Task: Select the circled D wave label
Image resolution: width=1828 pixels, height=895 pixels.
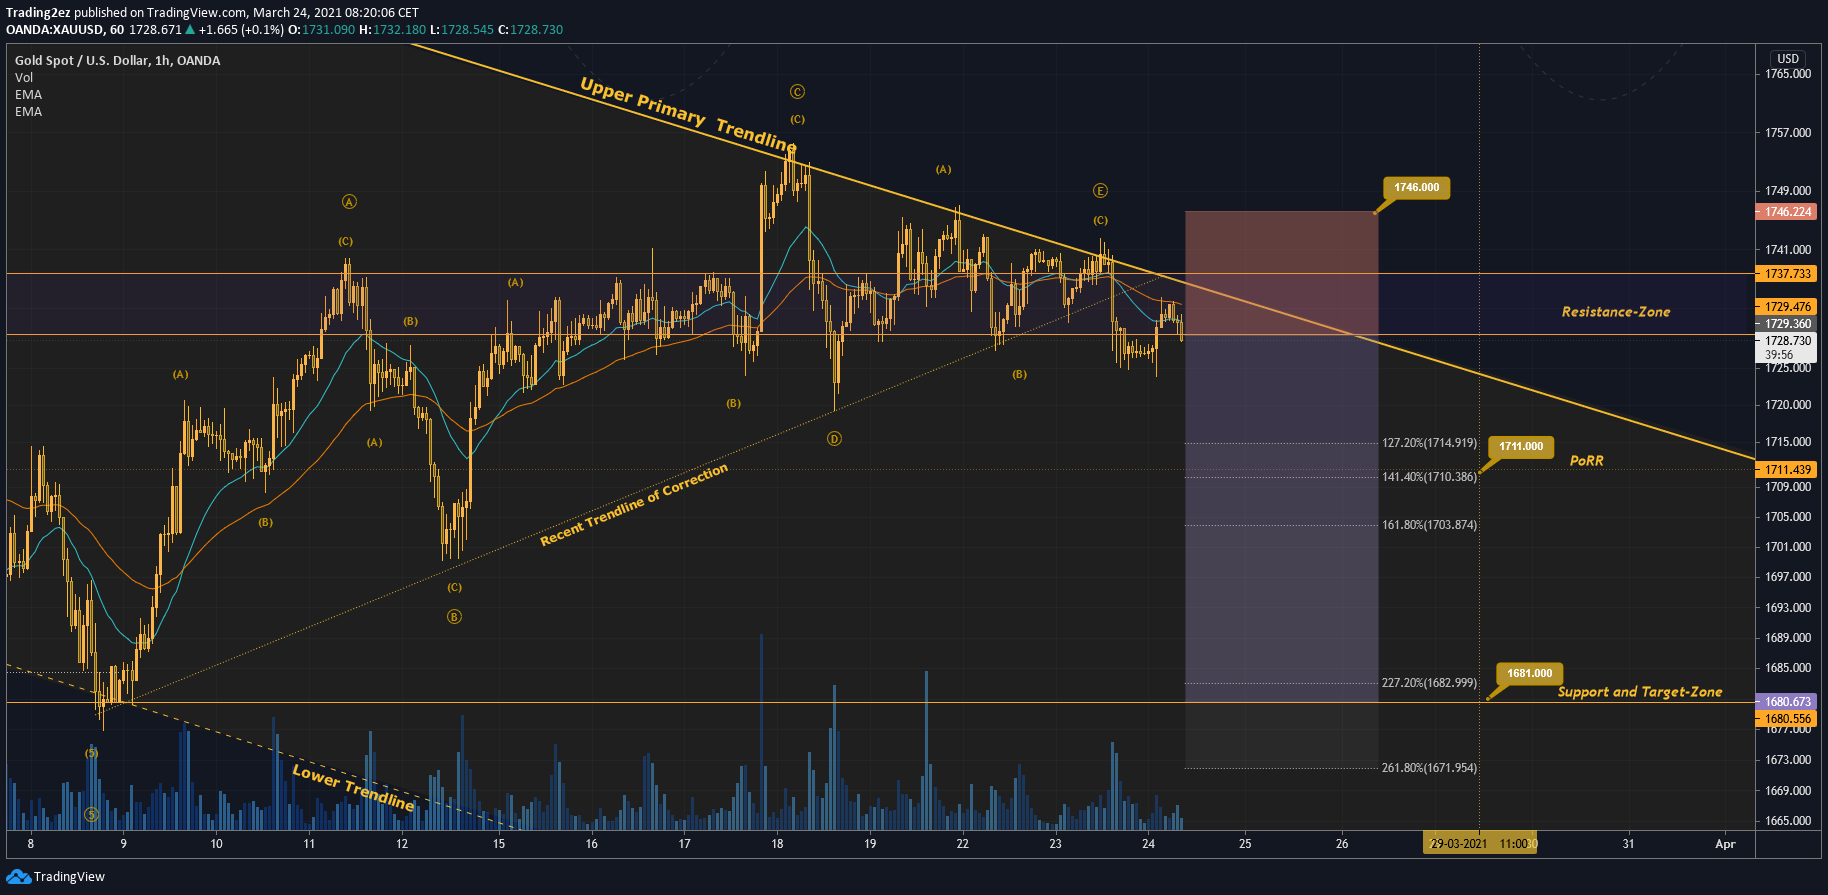Action: (834, 439)
